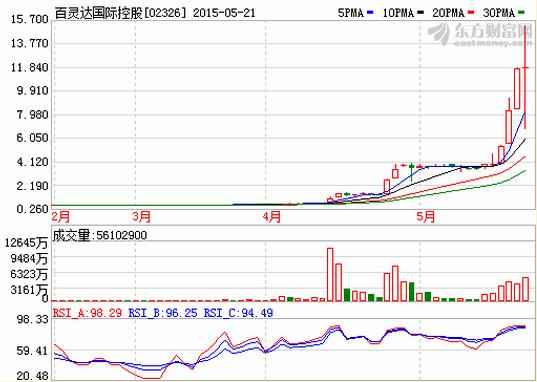
Task: Click the 4.120 price axis label
Action: [x=33, y=162]
